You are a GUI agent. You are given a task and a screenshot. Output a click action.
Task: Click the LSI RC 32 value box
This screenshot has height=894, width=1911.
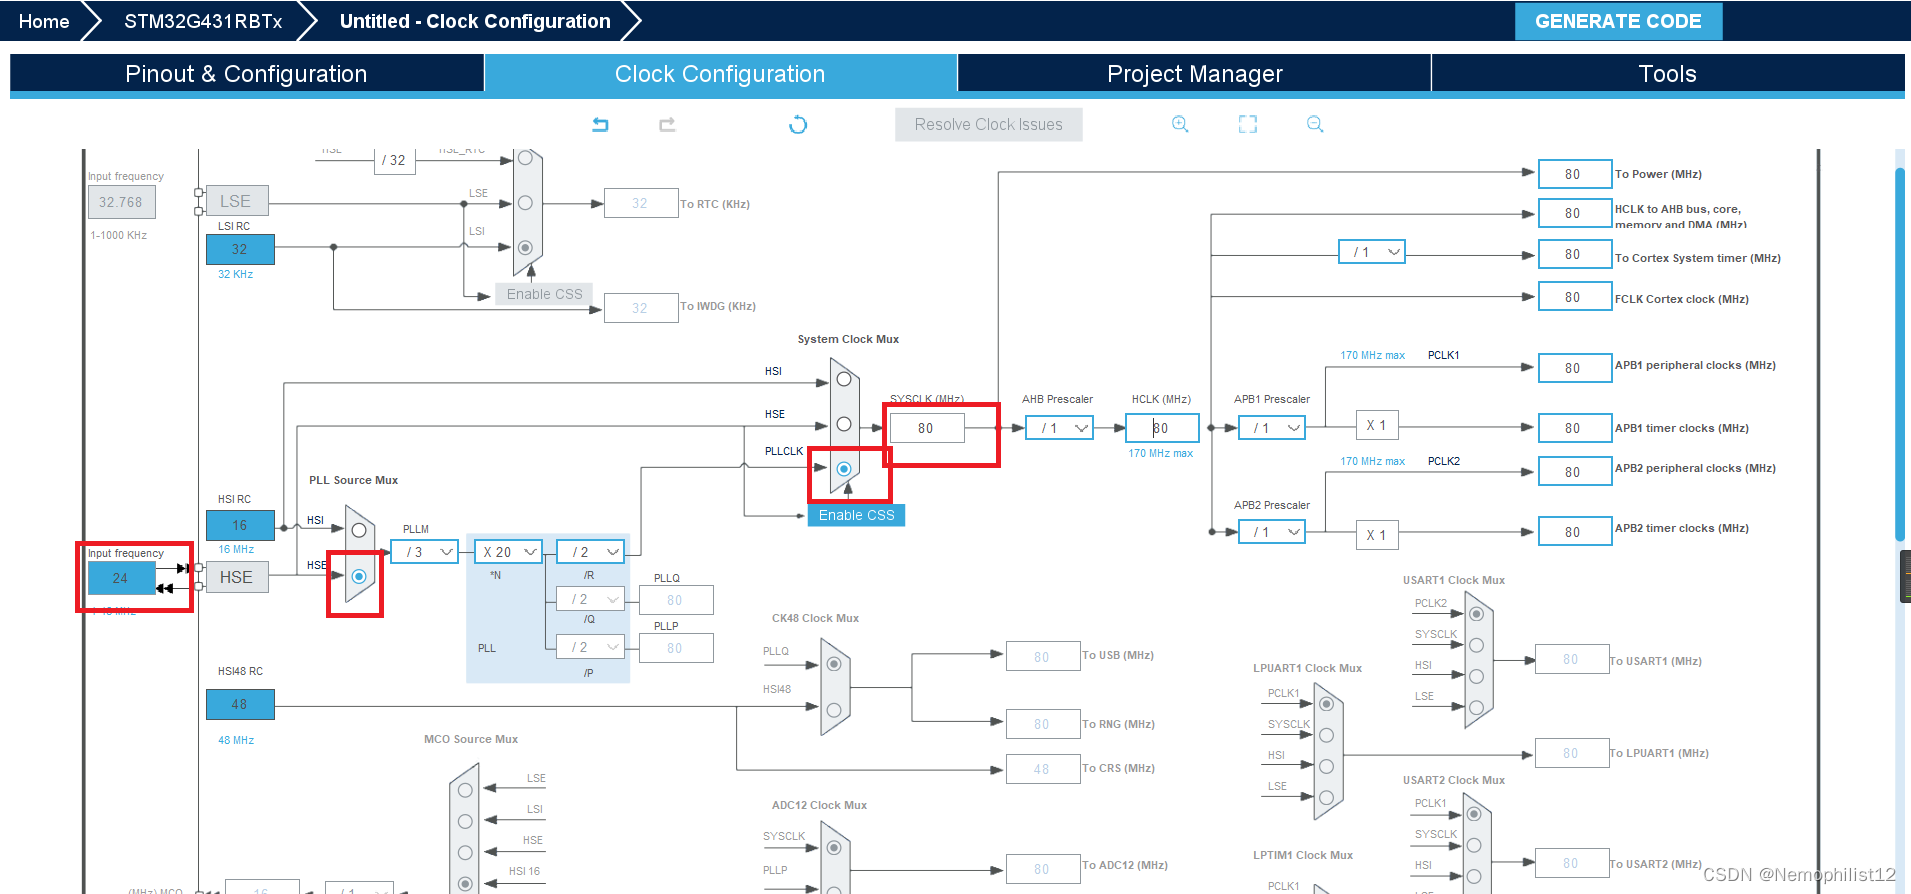click(x=240, y=249)
